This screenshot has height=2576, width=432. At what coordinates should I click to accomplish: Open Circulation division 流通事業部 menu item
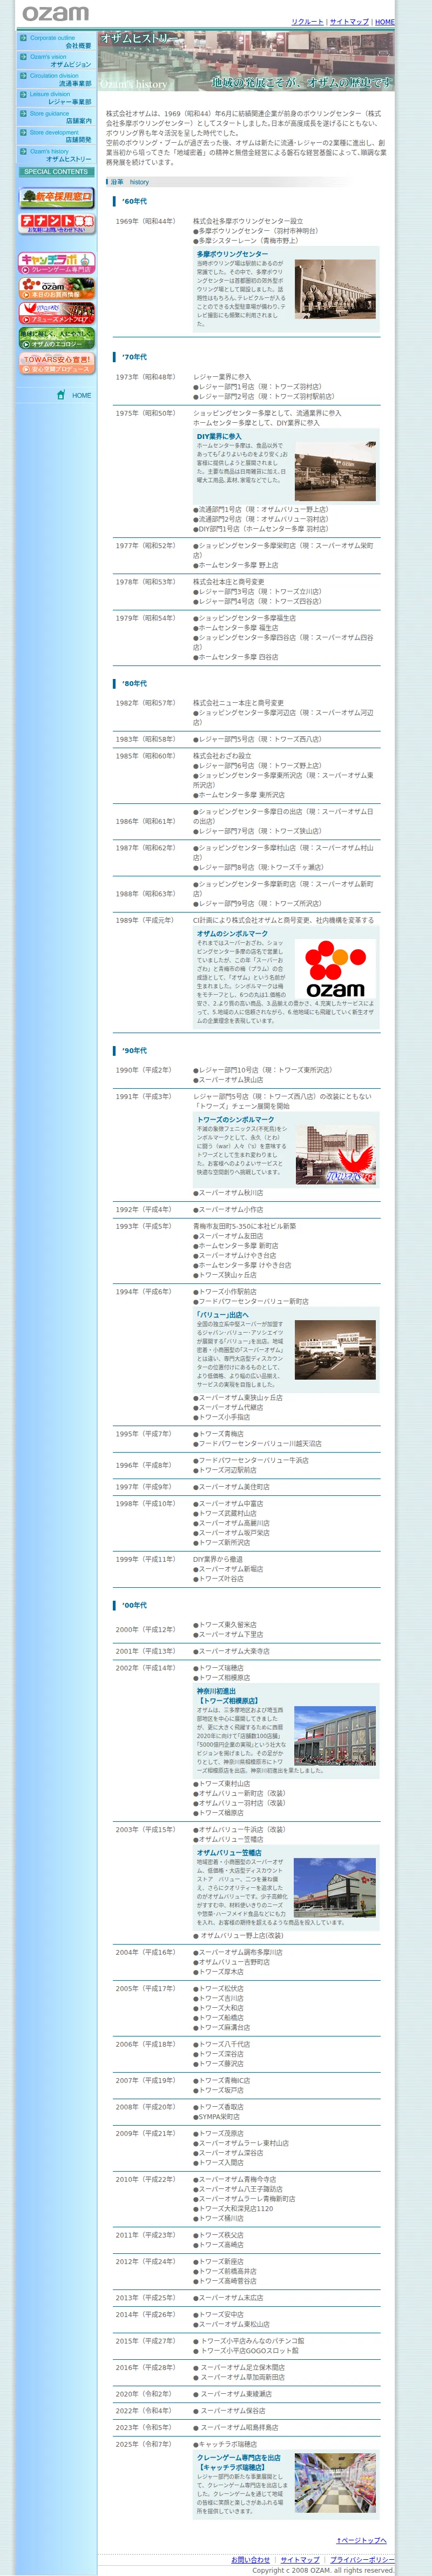(56, 80)
